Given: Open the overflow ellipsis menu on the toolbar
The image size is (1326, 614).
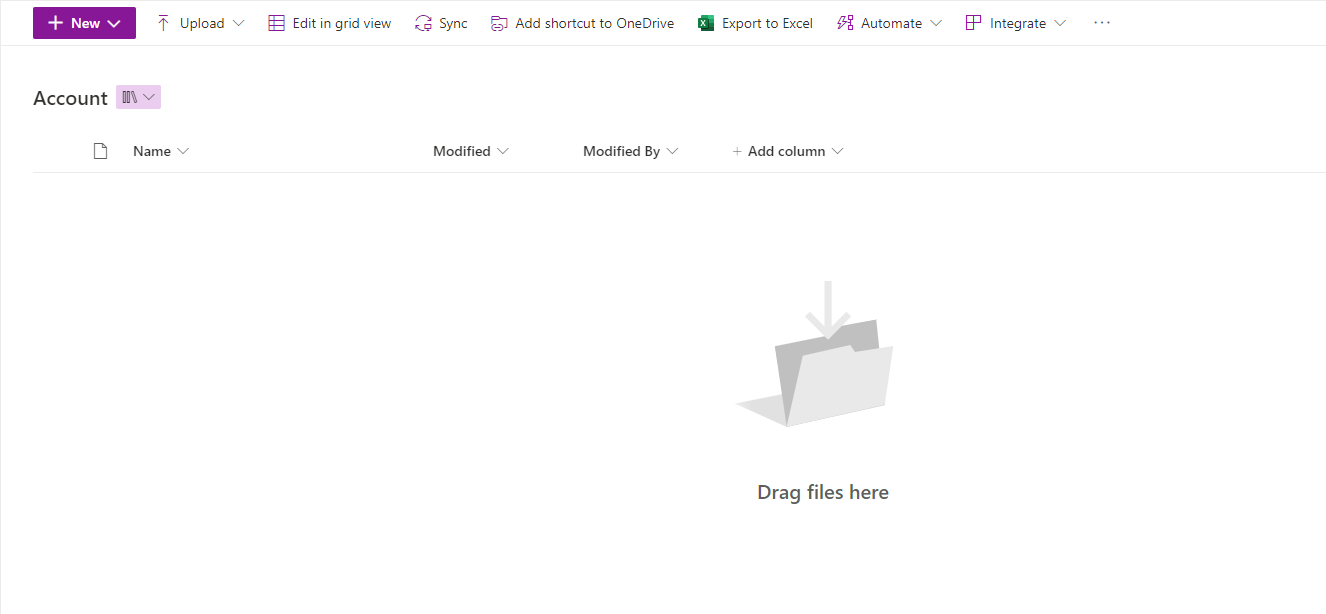Looking at the screenshot, I should [1101, 22].
